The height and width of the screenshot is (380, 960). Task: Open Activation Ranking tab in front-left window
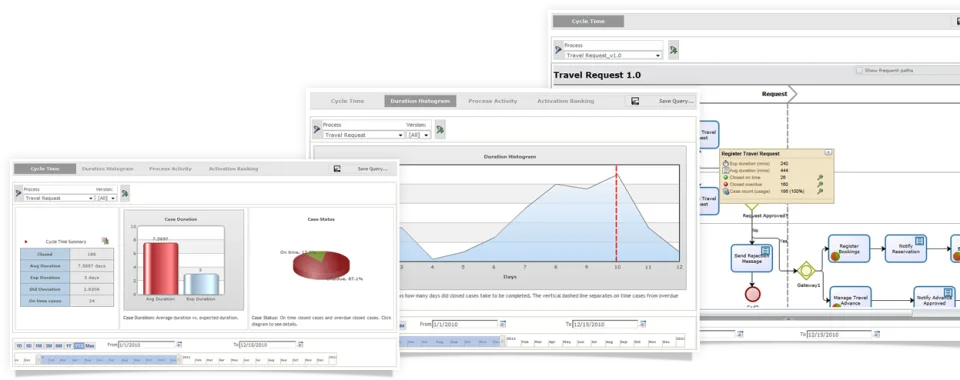233,168
